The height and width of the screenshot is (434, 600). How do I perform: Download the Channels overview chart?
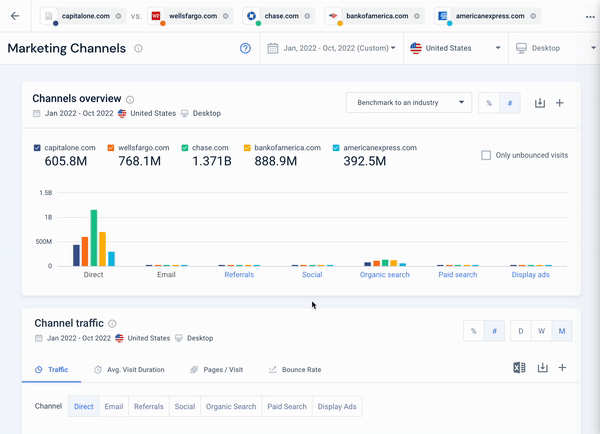[x=540, y=103]
